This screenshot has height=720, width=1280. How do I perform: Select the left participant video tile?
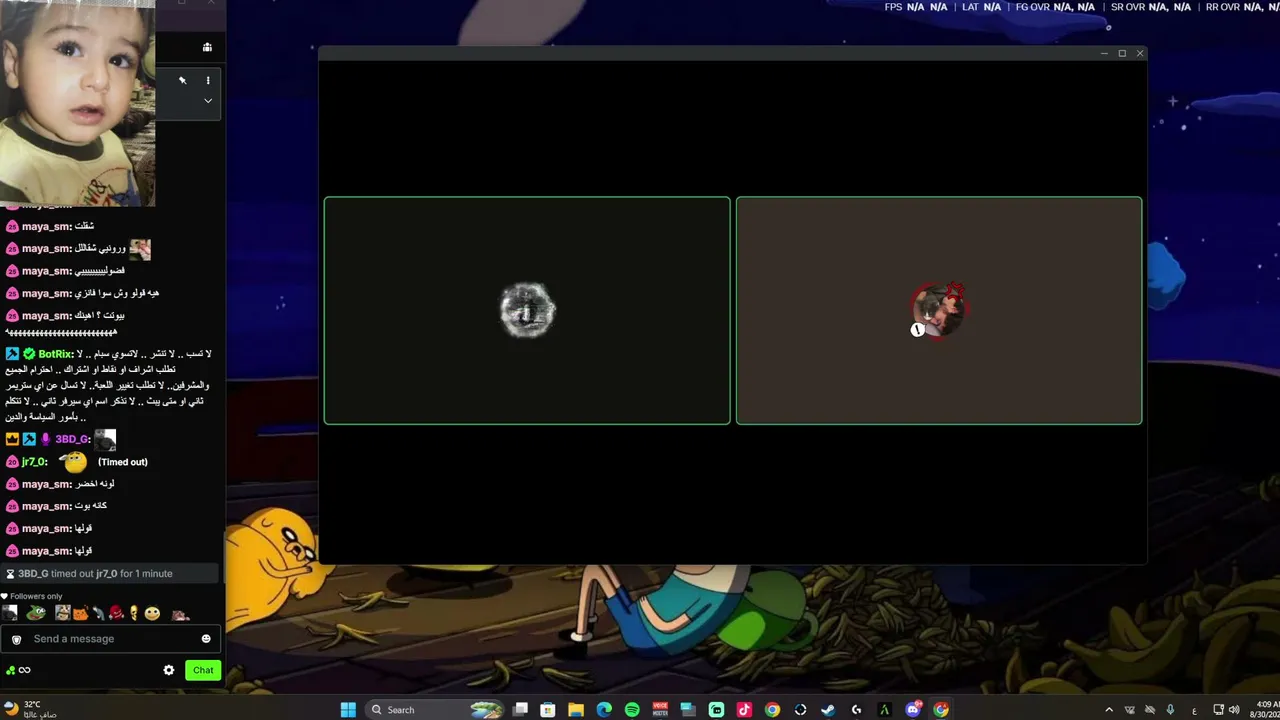[x=527, y=311]
